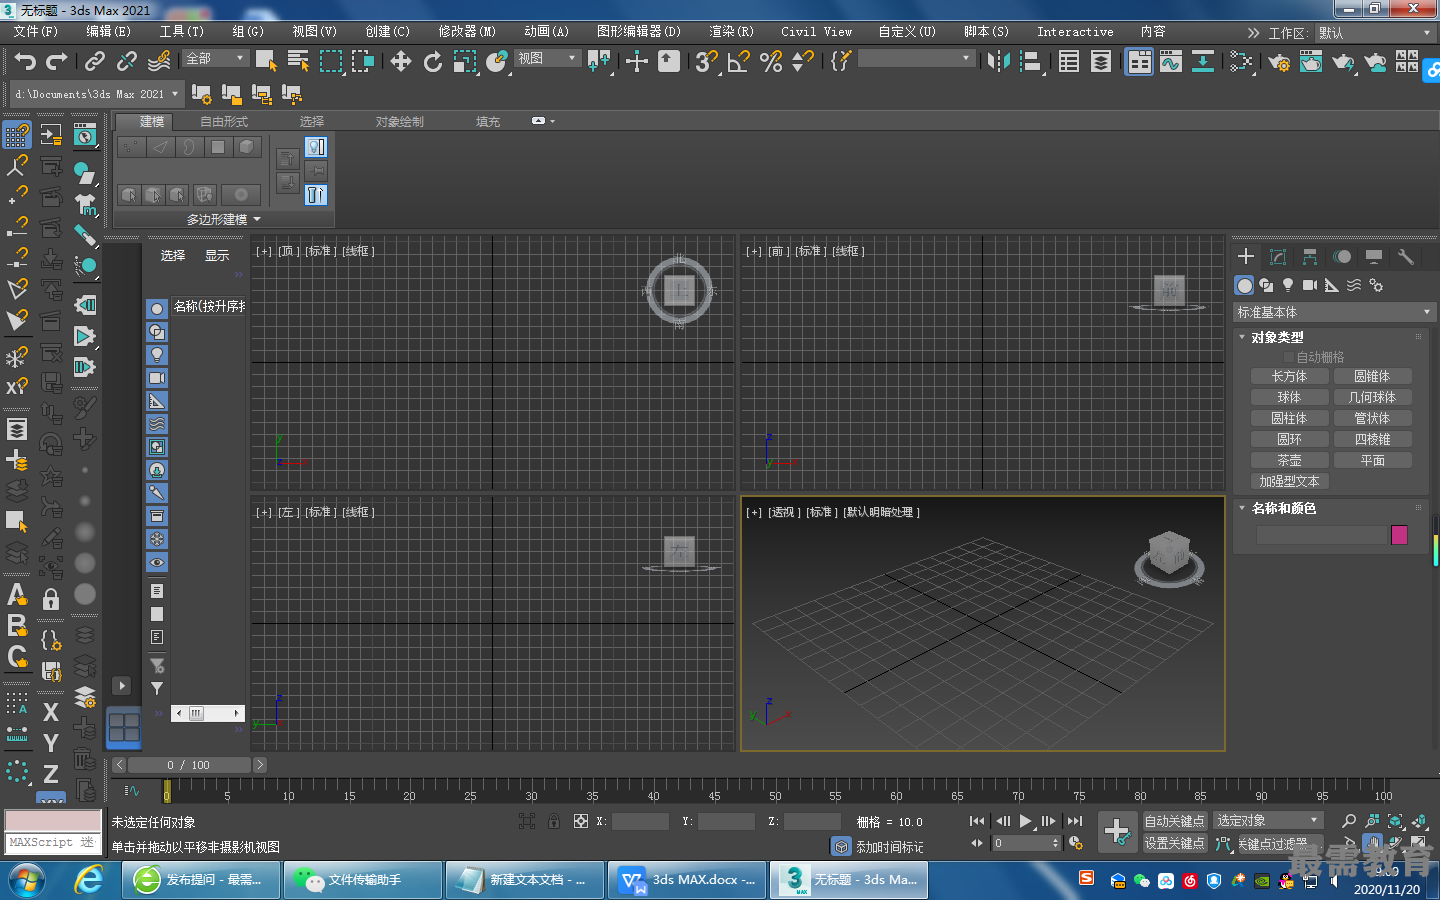Viewport: 1440px width, 900px height.
Task: Open the Select by Name list tool
Action: point(298,62)
